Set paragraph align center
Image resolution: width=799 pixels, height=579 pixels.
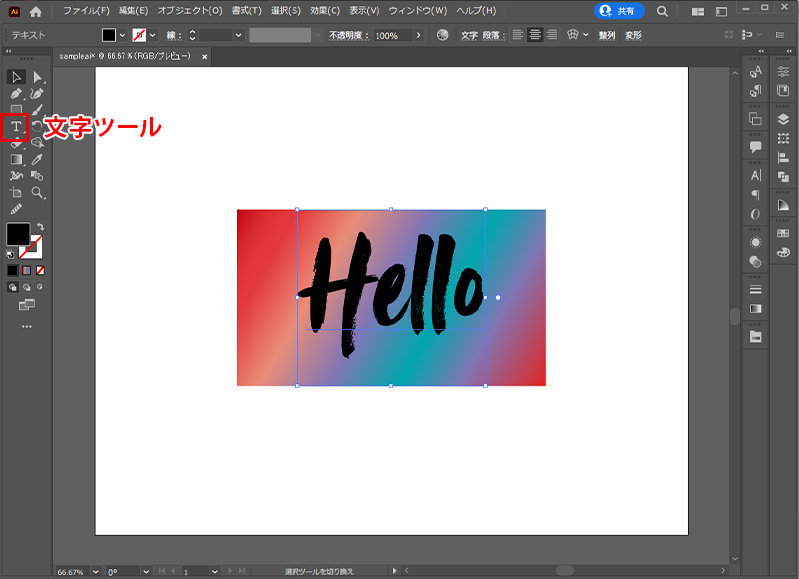tap(535, 35)
